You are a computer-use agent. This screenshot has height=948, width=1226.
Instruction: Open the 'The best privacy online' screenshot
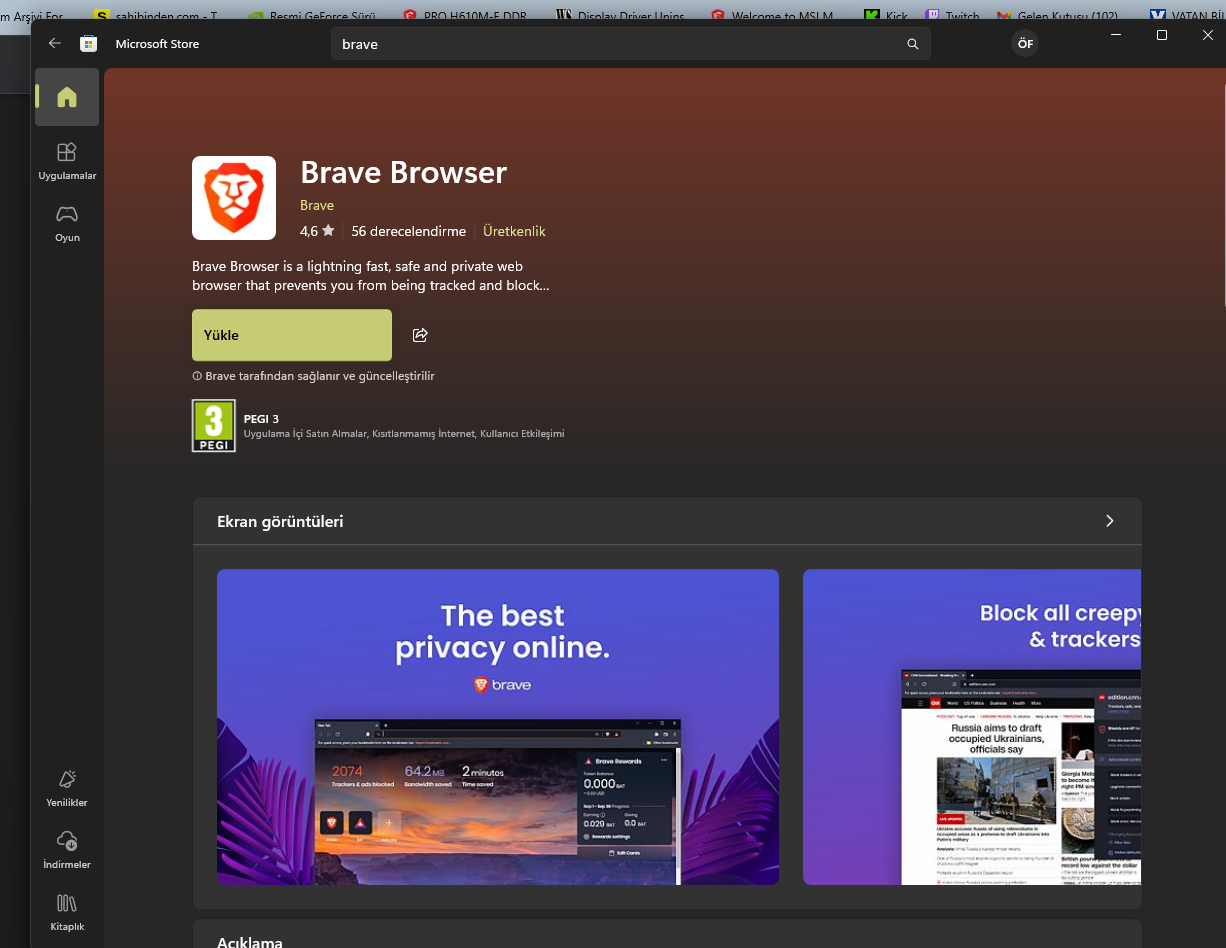498,727
